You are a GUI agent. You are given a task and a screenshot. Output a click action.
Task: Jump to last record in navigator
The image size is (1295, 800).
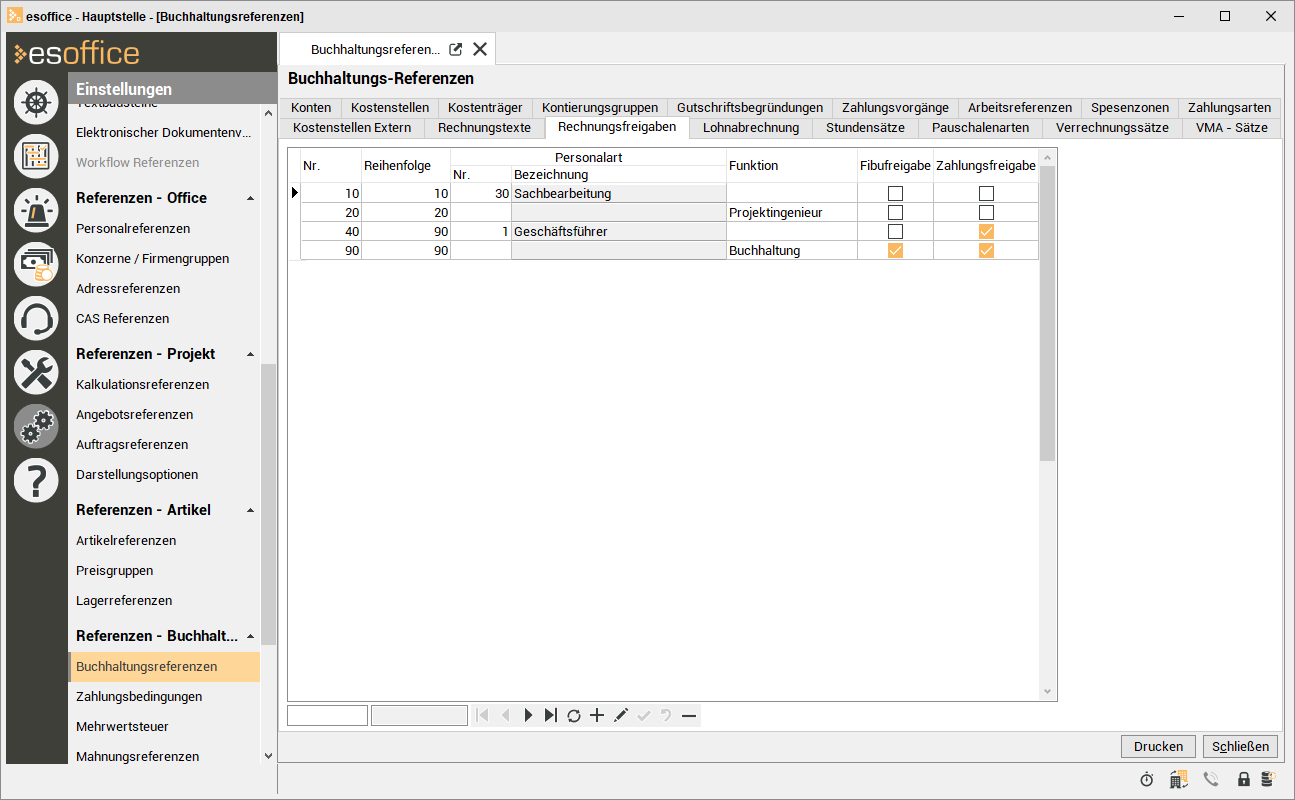coord(551,715)
